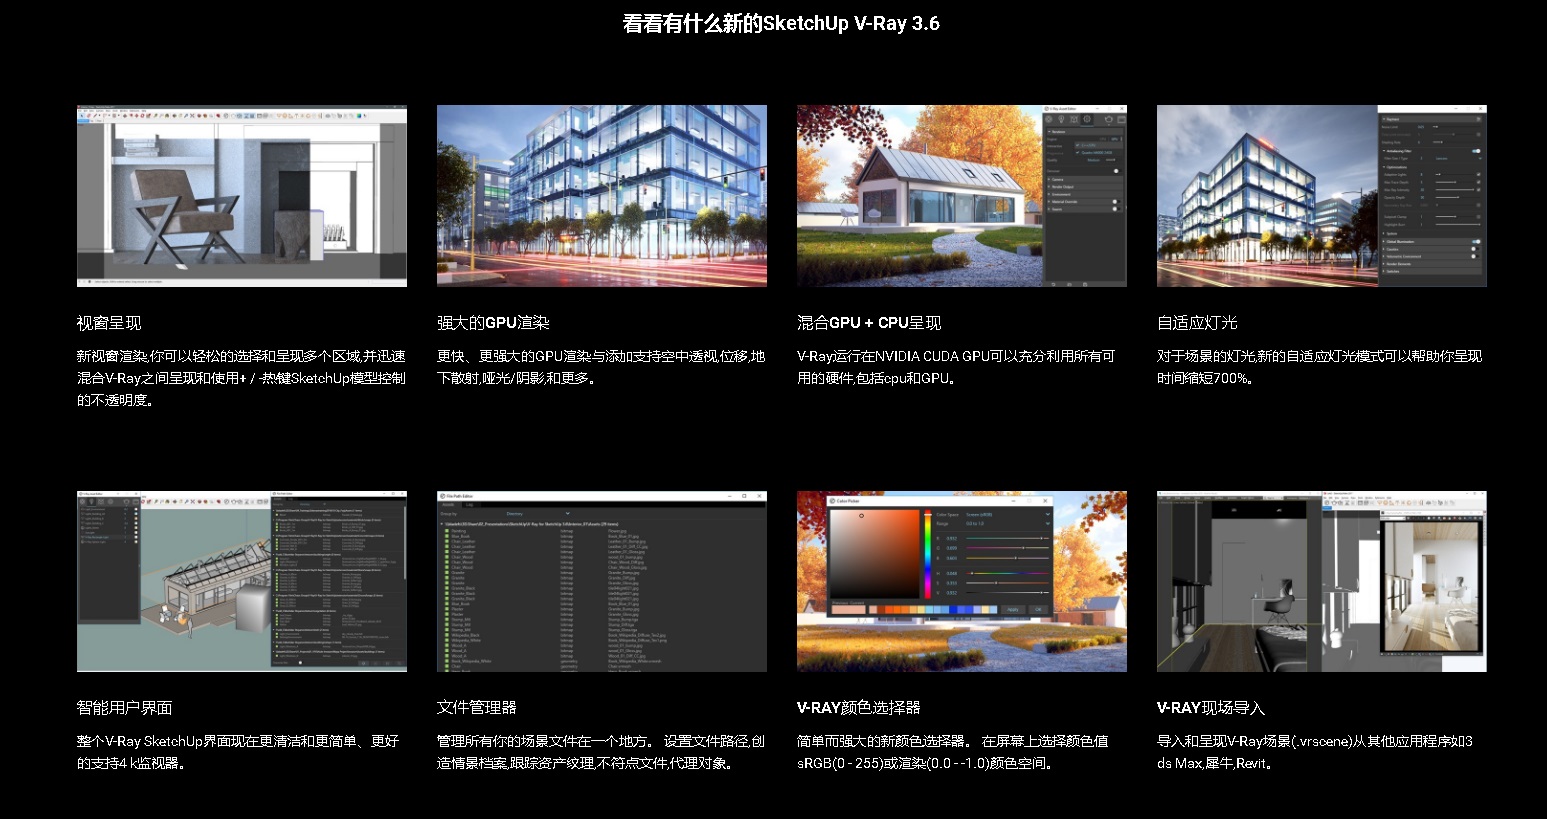1547x819 pixels.
Task: Open the armchair viewport rendering thumbnail
Action: click(x=242, y=196)
